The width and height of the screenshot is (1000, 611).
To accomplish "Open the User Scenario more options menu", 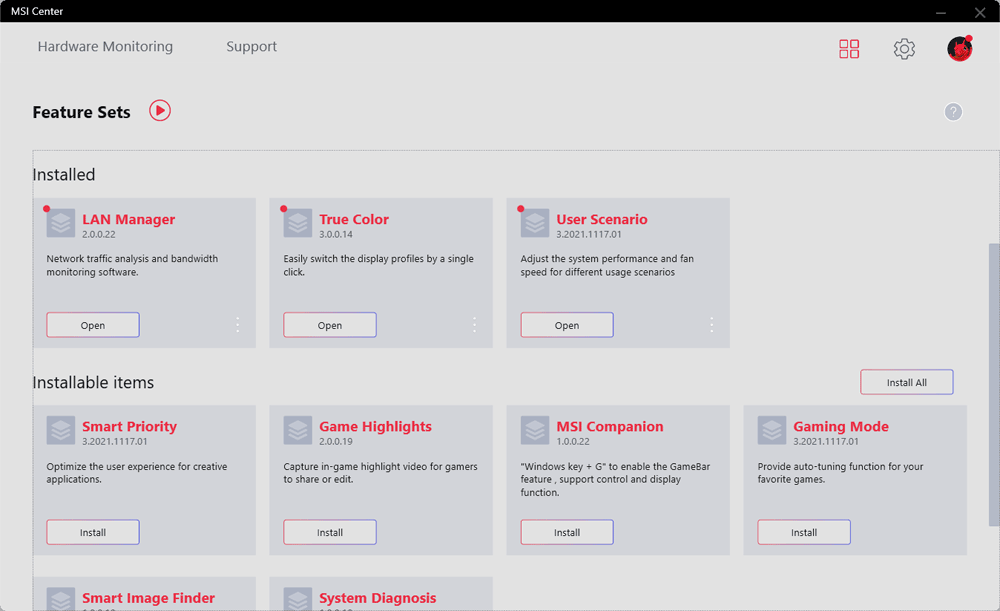I will click(x=712, y=325).
